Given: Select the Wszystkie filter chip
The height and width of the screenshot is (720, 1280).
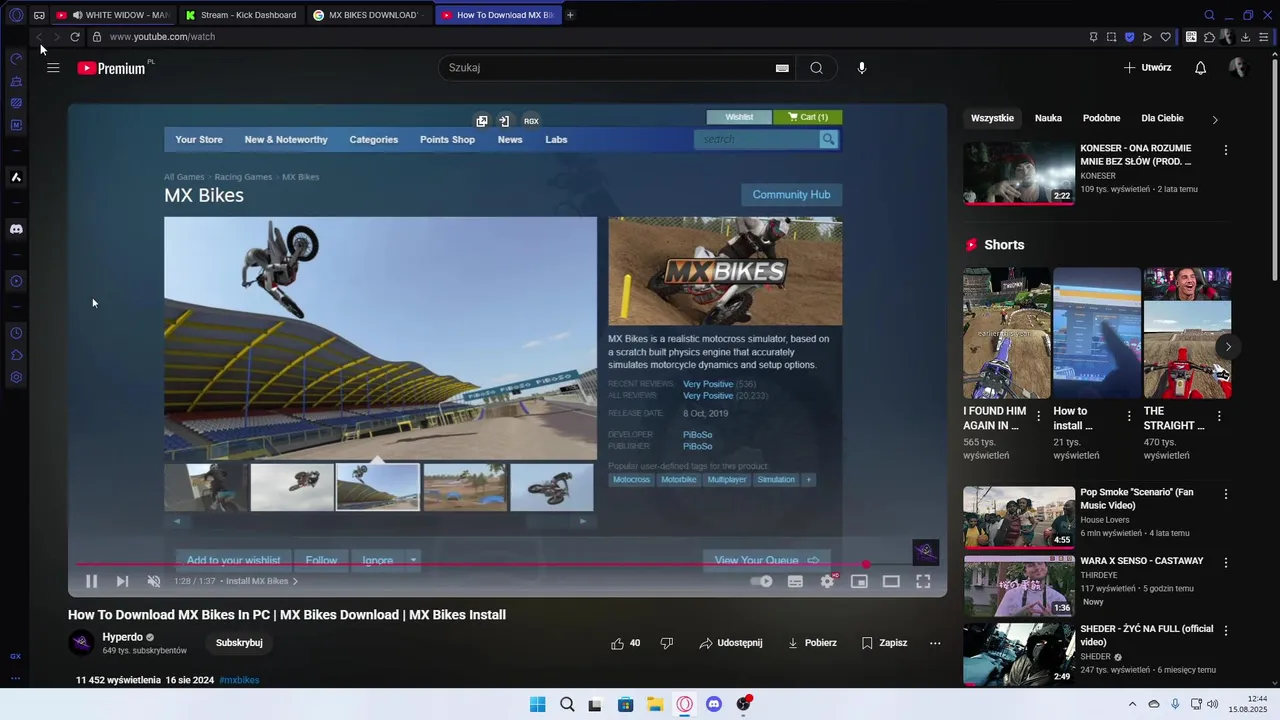Looking at the screenshot, I should 992,118.
